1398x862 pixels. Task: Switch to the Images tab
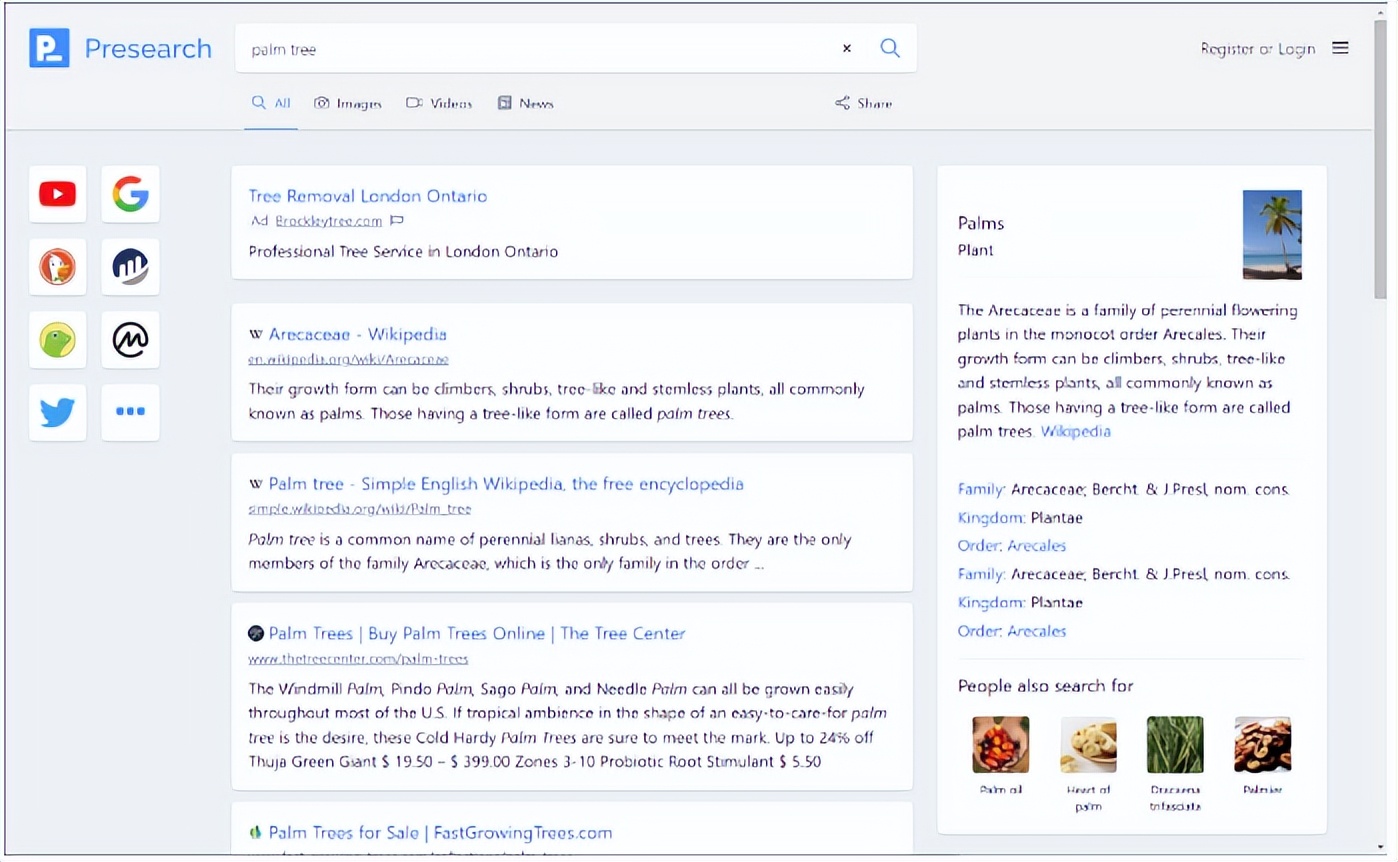click(348, 103)
